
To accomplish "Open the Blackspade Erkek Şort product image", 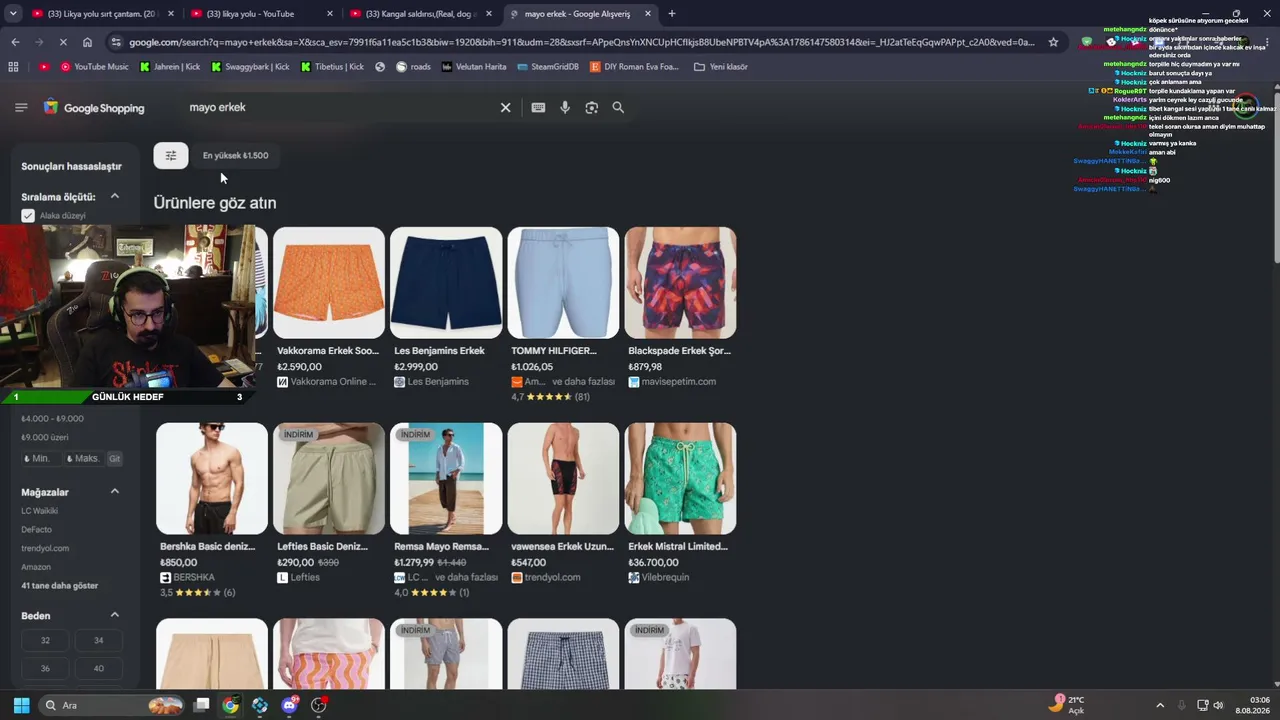I will 680,283.
